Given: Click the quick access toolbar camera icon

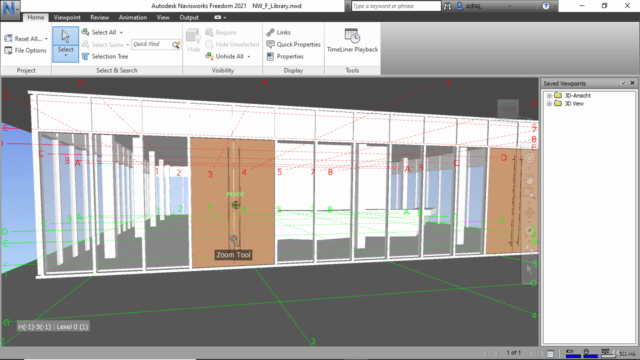Looking at the screenshot, I should [218, 18].
